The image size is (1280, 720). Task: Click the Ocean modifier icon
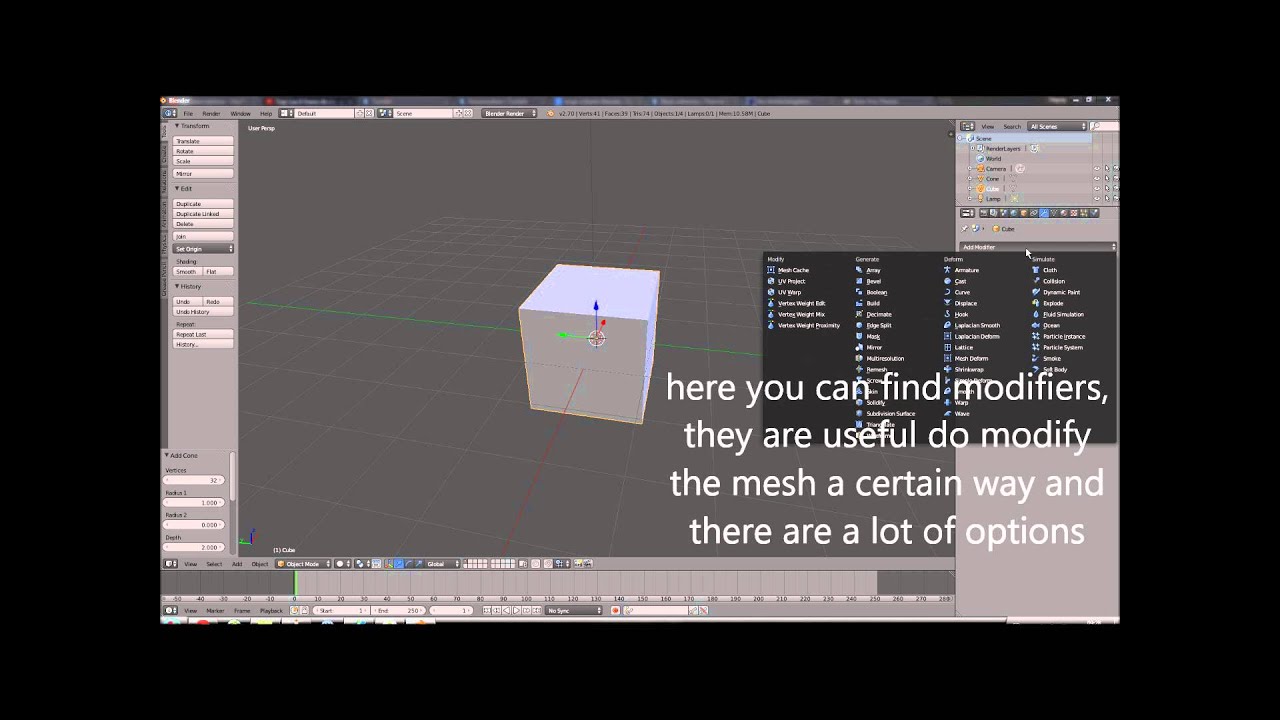pos(1036,325)
